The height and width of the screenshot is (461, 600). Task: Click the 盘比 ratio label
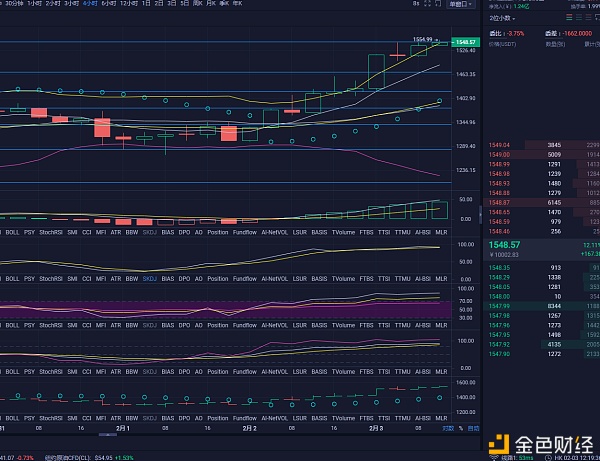tap(495, 34)
